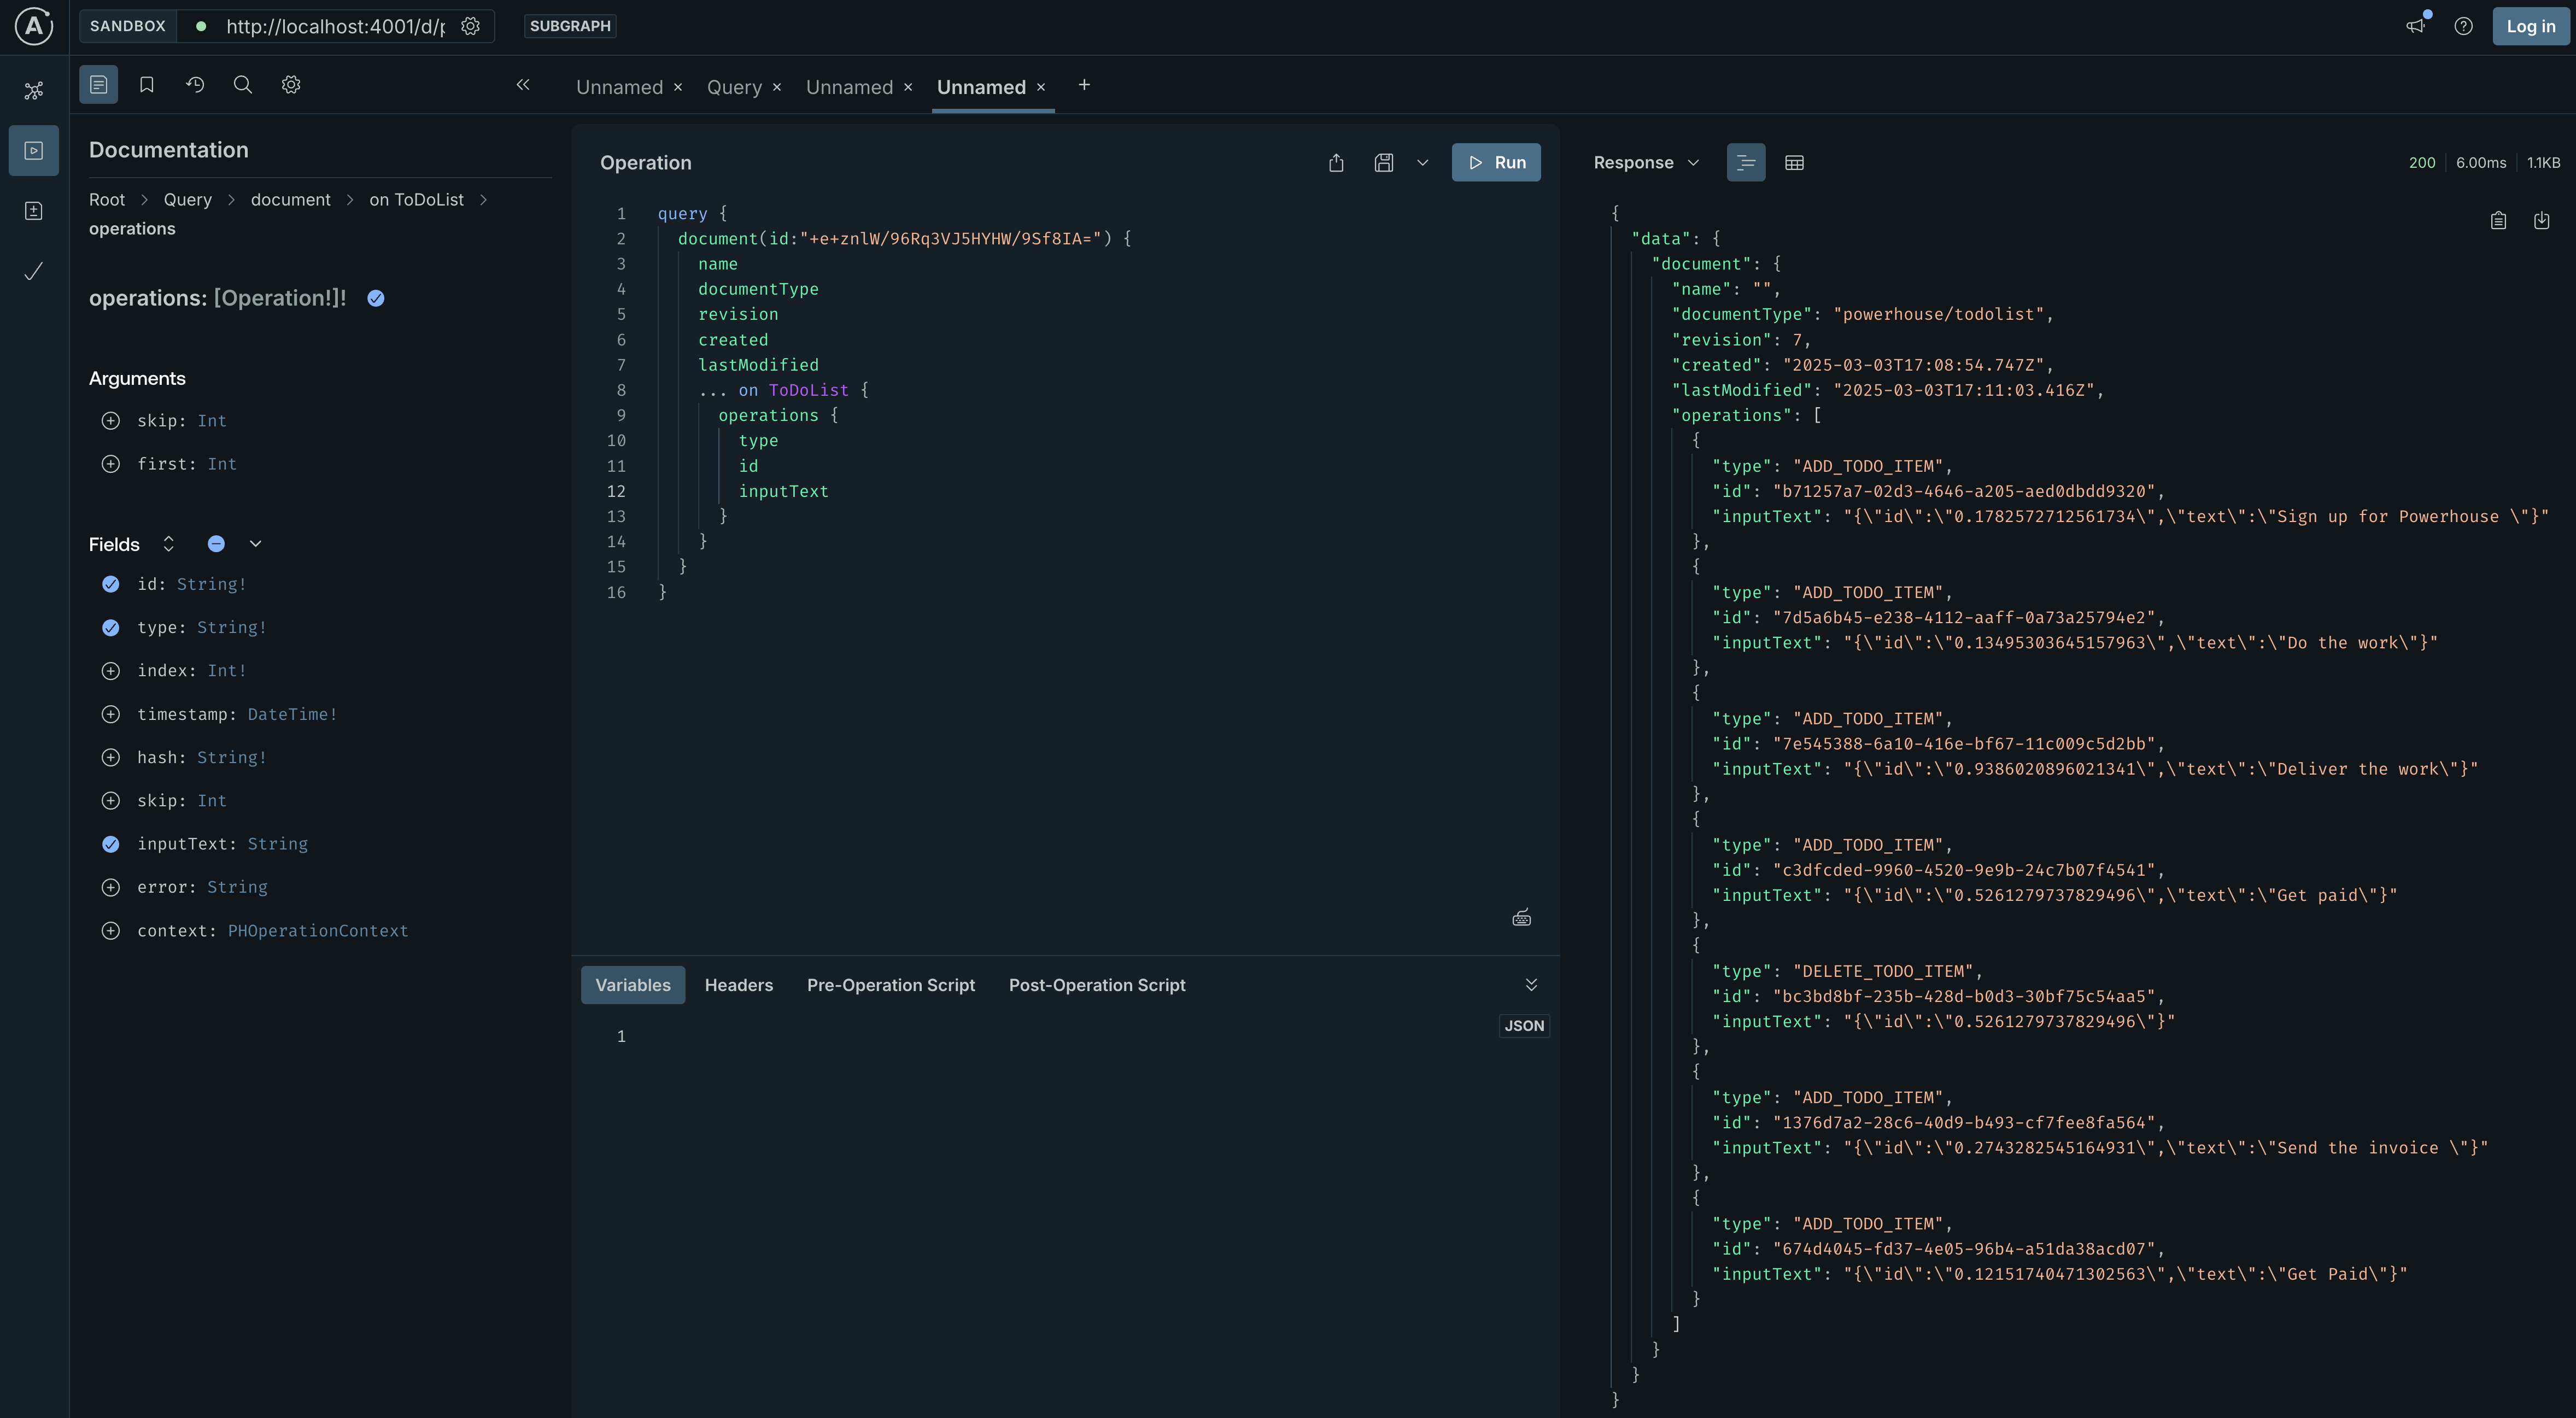The width and height of the screenshot is (2576, 1418).
Task: Open Explorer settings gear icon
Action: point(290,84)
